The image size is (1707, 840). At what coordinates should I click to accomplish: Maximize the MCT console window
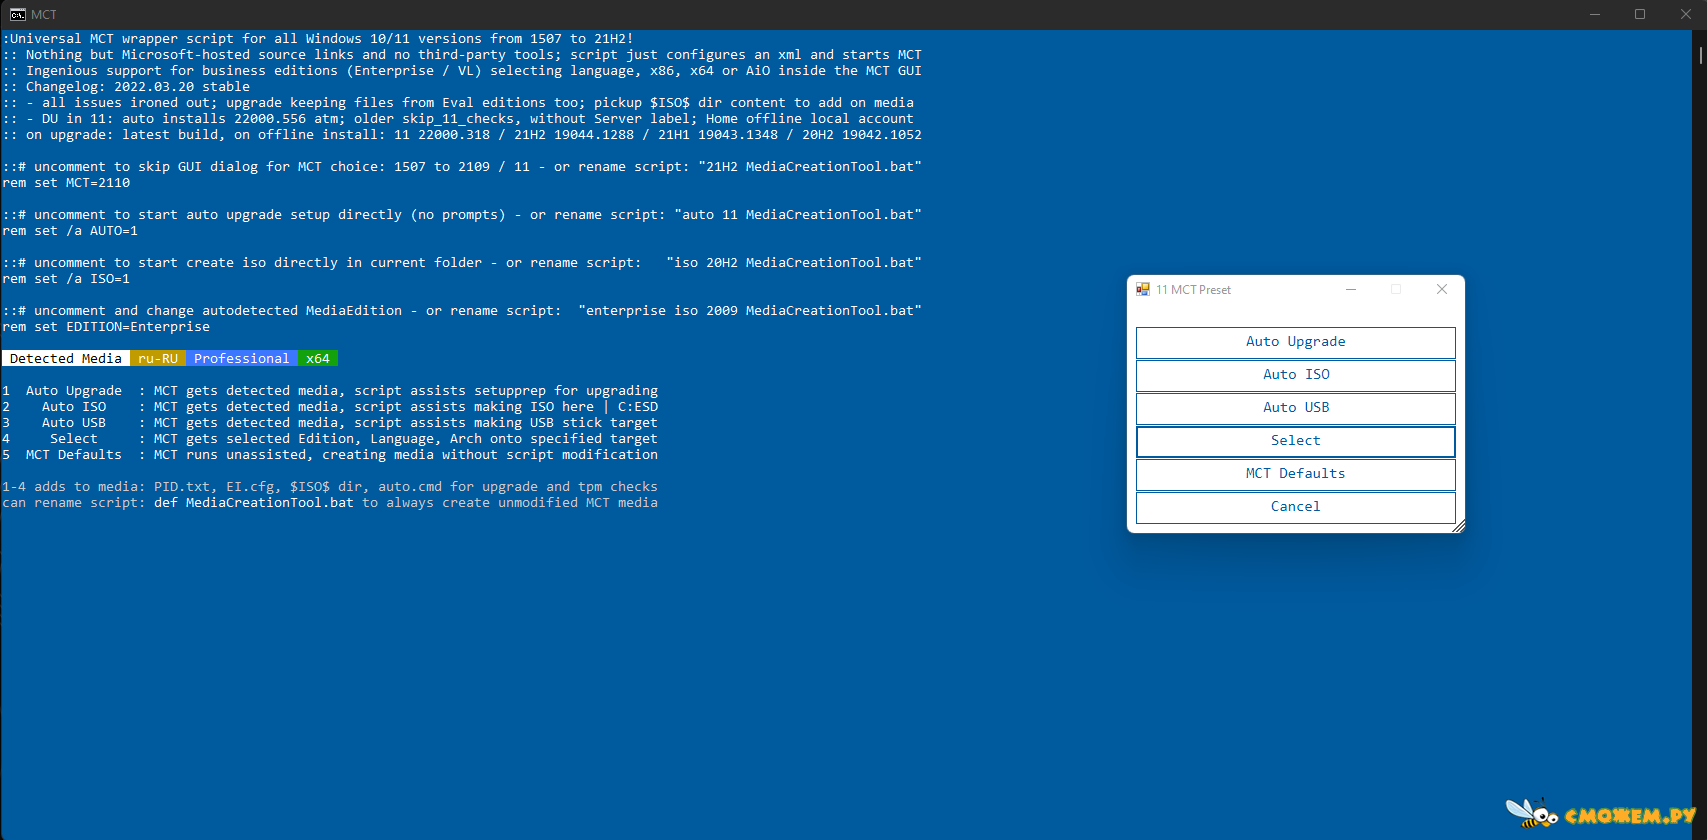[1640, 14]
